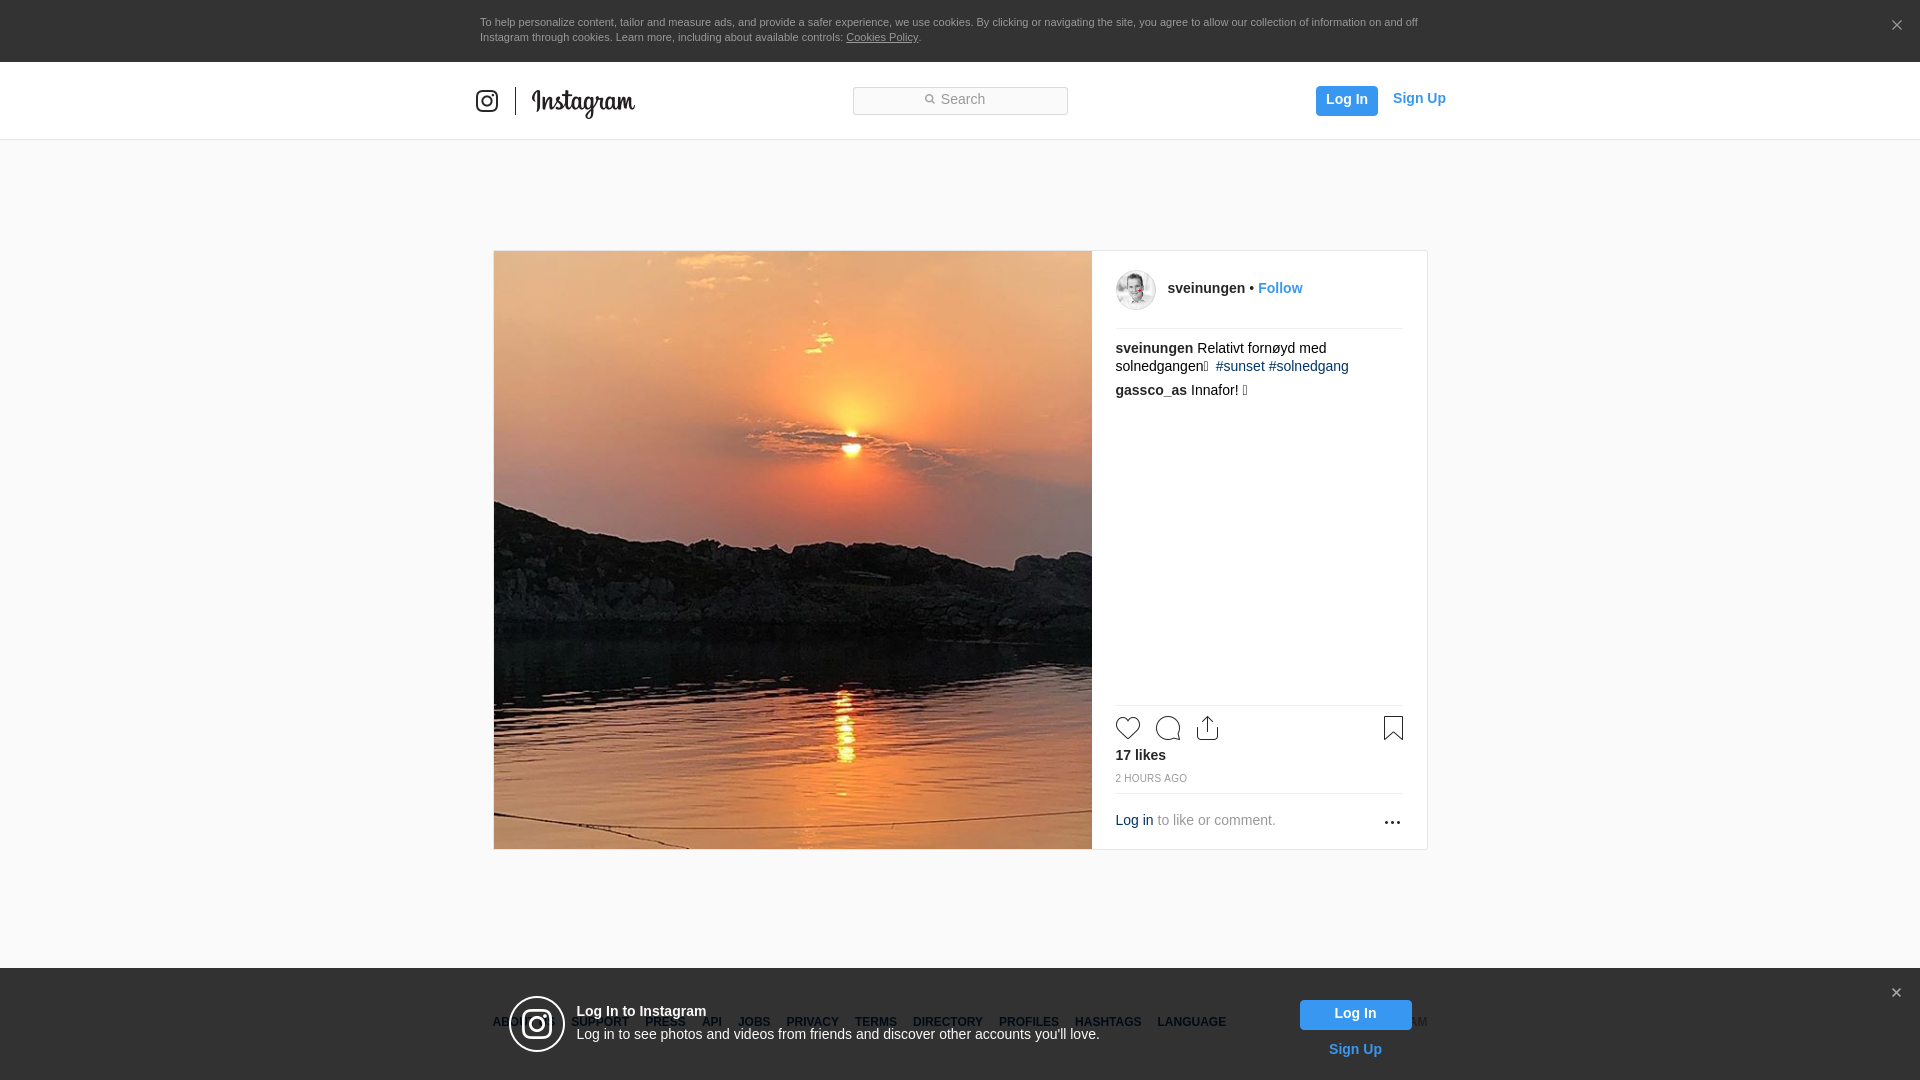Image resolution: width=1920 pixels, height=1080 pixels.
Task: Click into the Search field
Action: click(960, 100)
